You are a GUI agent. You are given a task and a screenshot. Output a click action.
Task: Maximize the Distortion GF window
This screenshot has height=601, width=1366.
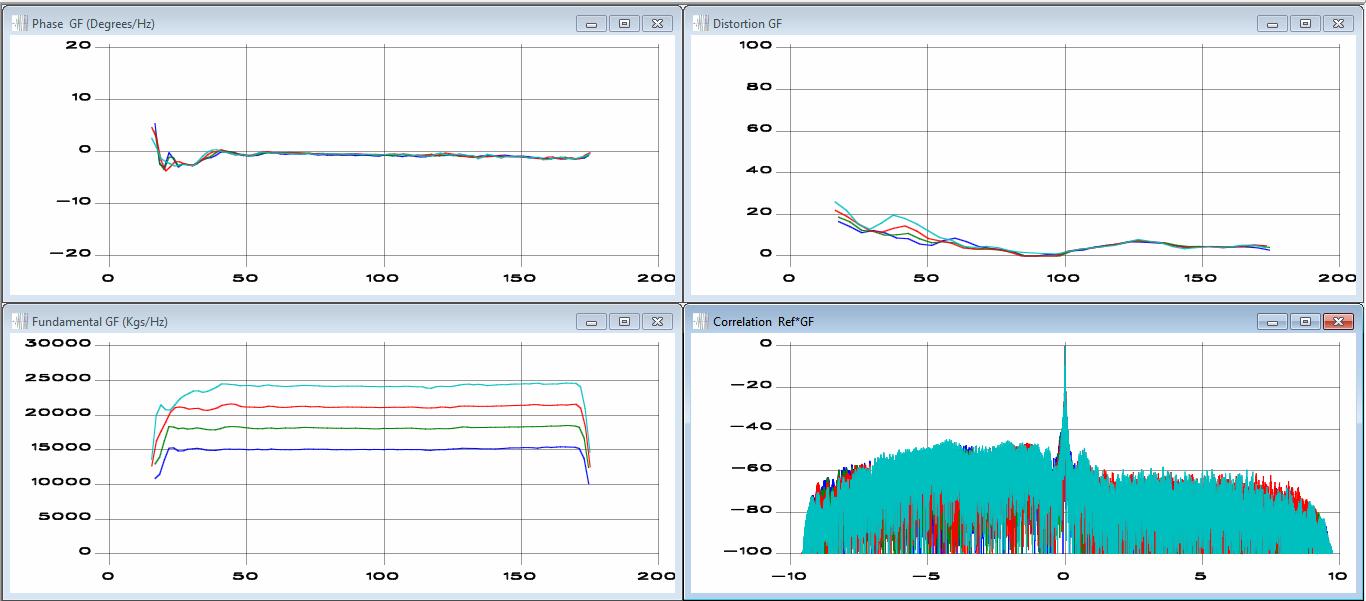point(1305,23)
